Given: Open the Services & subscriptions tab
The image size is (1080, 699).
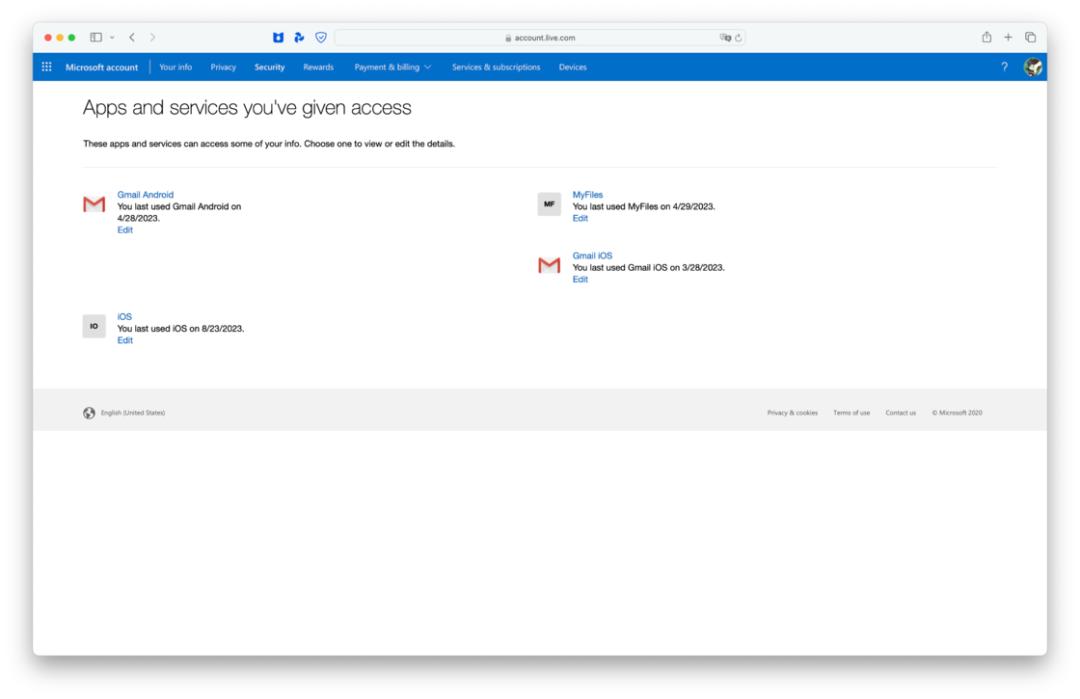Looking at the screenshot, I should 496,67.
